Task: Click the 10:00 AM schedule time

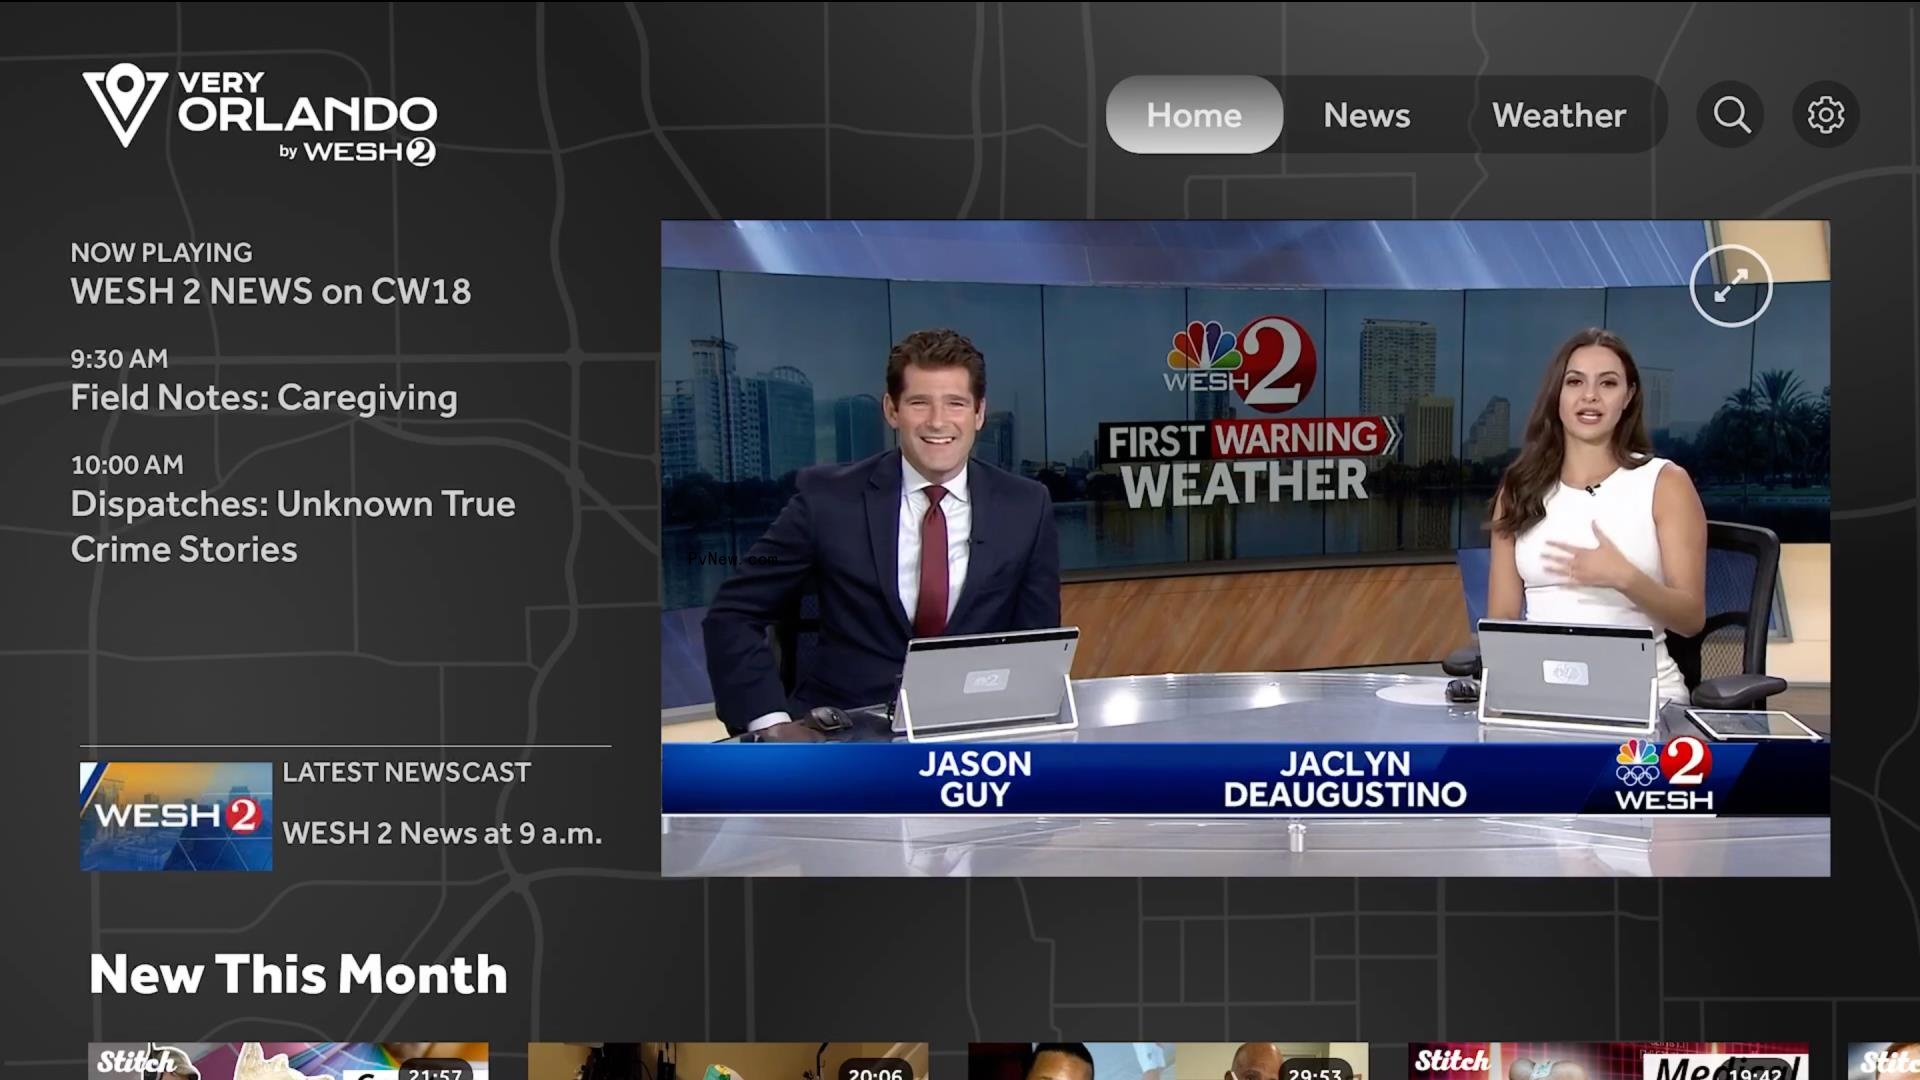Action: pyautogui.click(x=127, y=465)
